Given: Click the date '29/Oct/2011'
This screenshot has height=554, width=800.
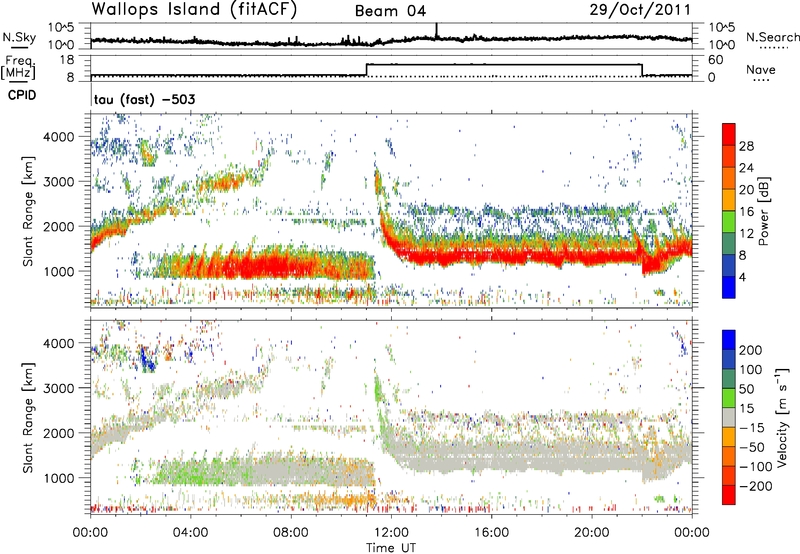Looking at the screenshot, I should click(640, 10).
